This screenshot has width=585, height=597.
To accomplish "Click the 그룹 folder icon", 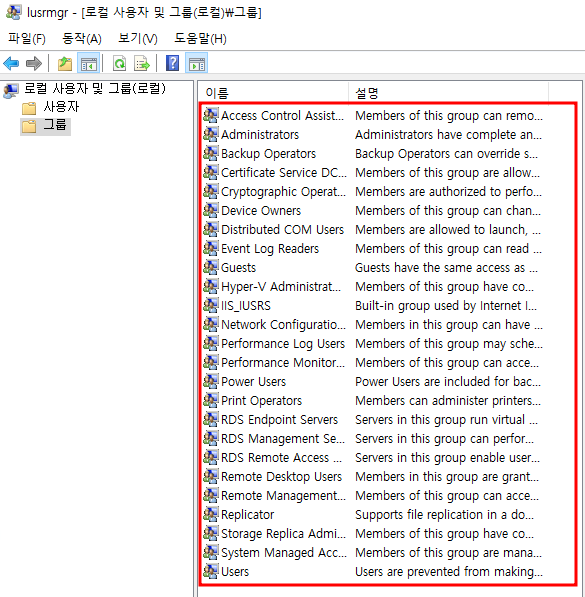I will click(29, 126).
